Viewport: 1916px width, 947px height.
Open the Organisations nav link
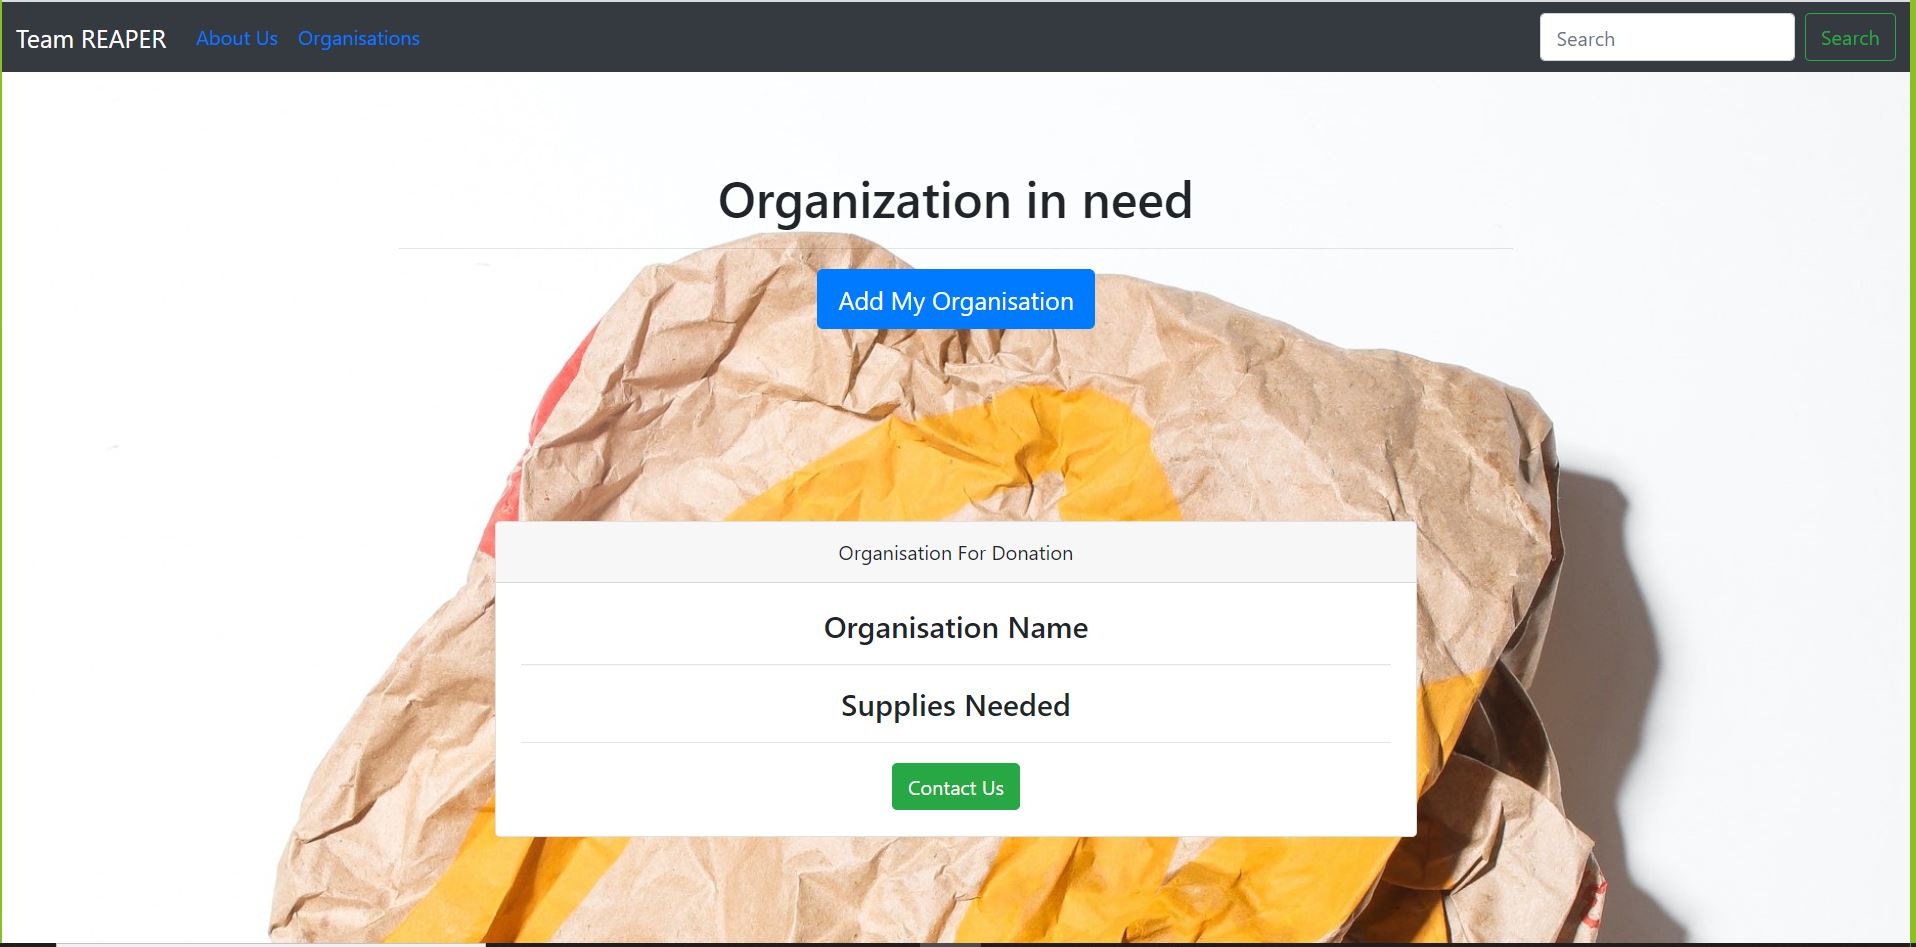pos(359,38)
